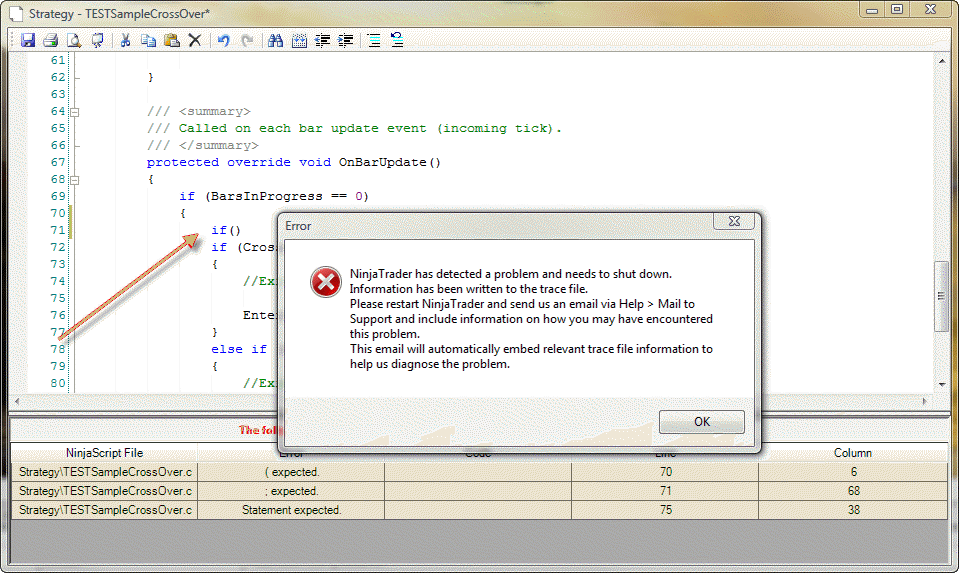Image resolution: width=959 pixels, height=573 pixels.
Task: Increase indent of selected lines
Action: [x=346, y=40]
